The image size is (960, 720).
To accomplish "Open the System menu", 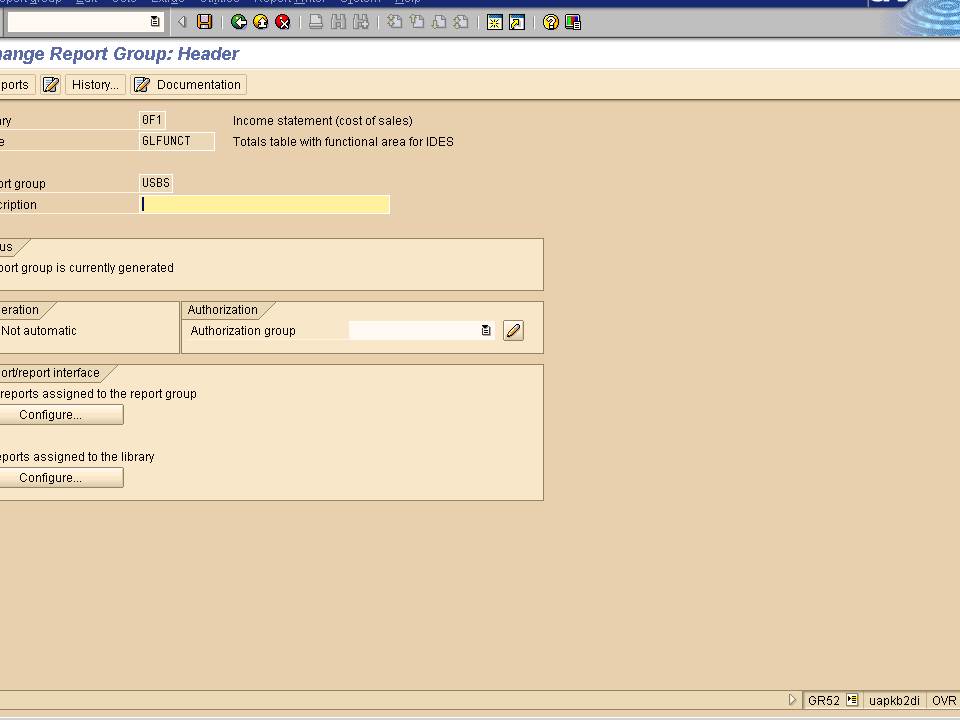I will [x=358, y=2].
